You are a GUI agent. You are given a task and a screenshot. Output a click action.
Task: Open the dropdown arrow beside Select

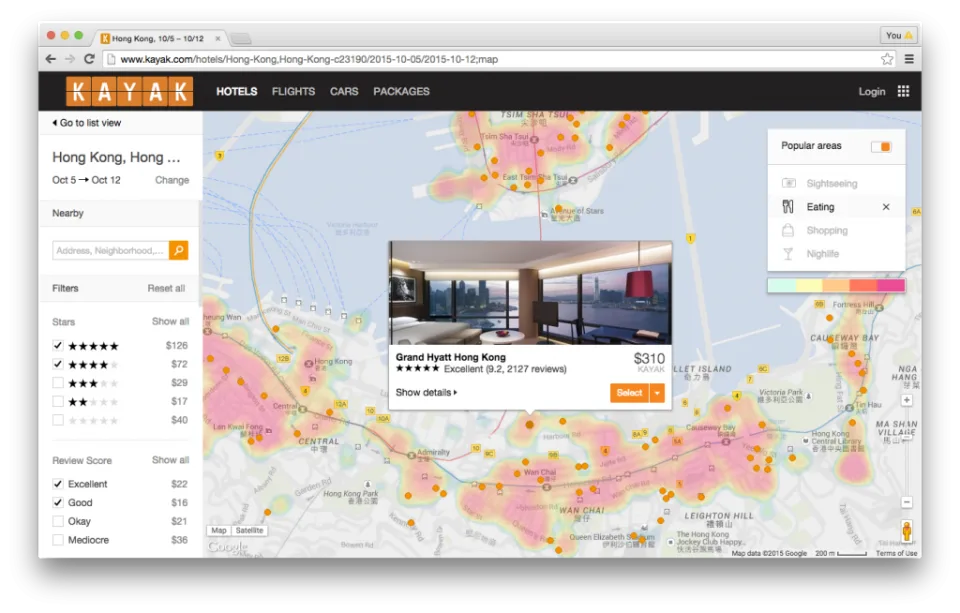click(x=657, y=393)
